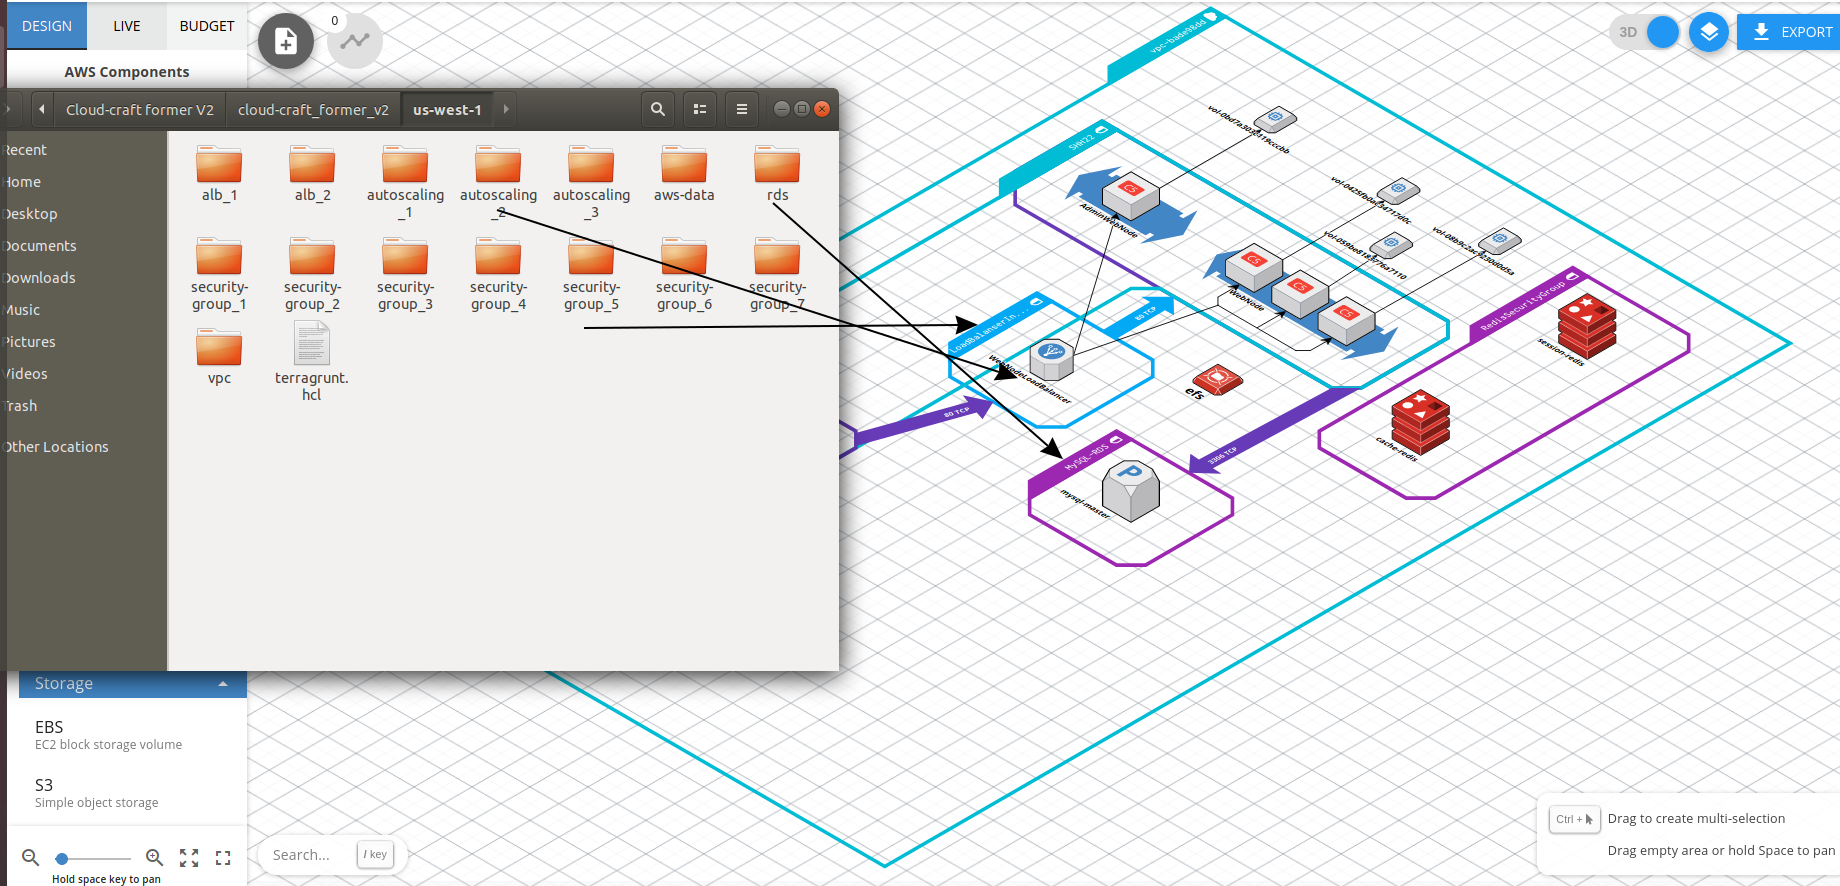The image size is (1840, 886).
Task: Switch to the LIVE tab
Action: click(127, 26)
